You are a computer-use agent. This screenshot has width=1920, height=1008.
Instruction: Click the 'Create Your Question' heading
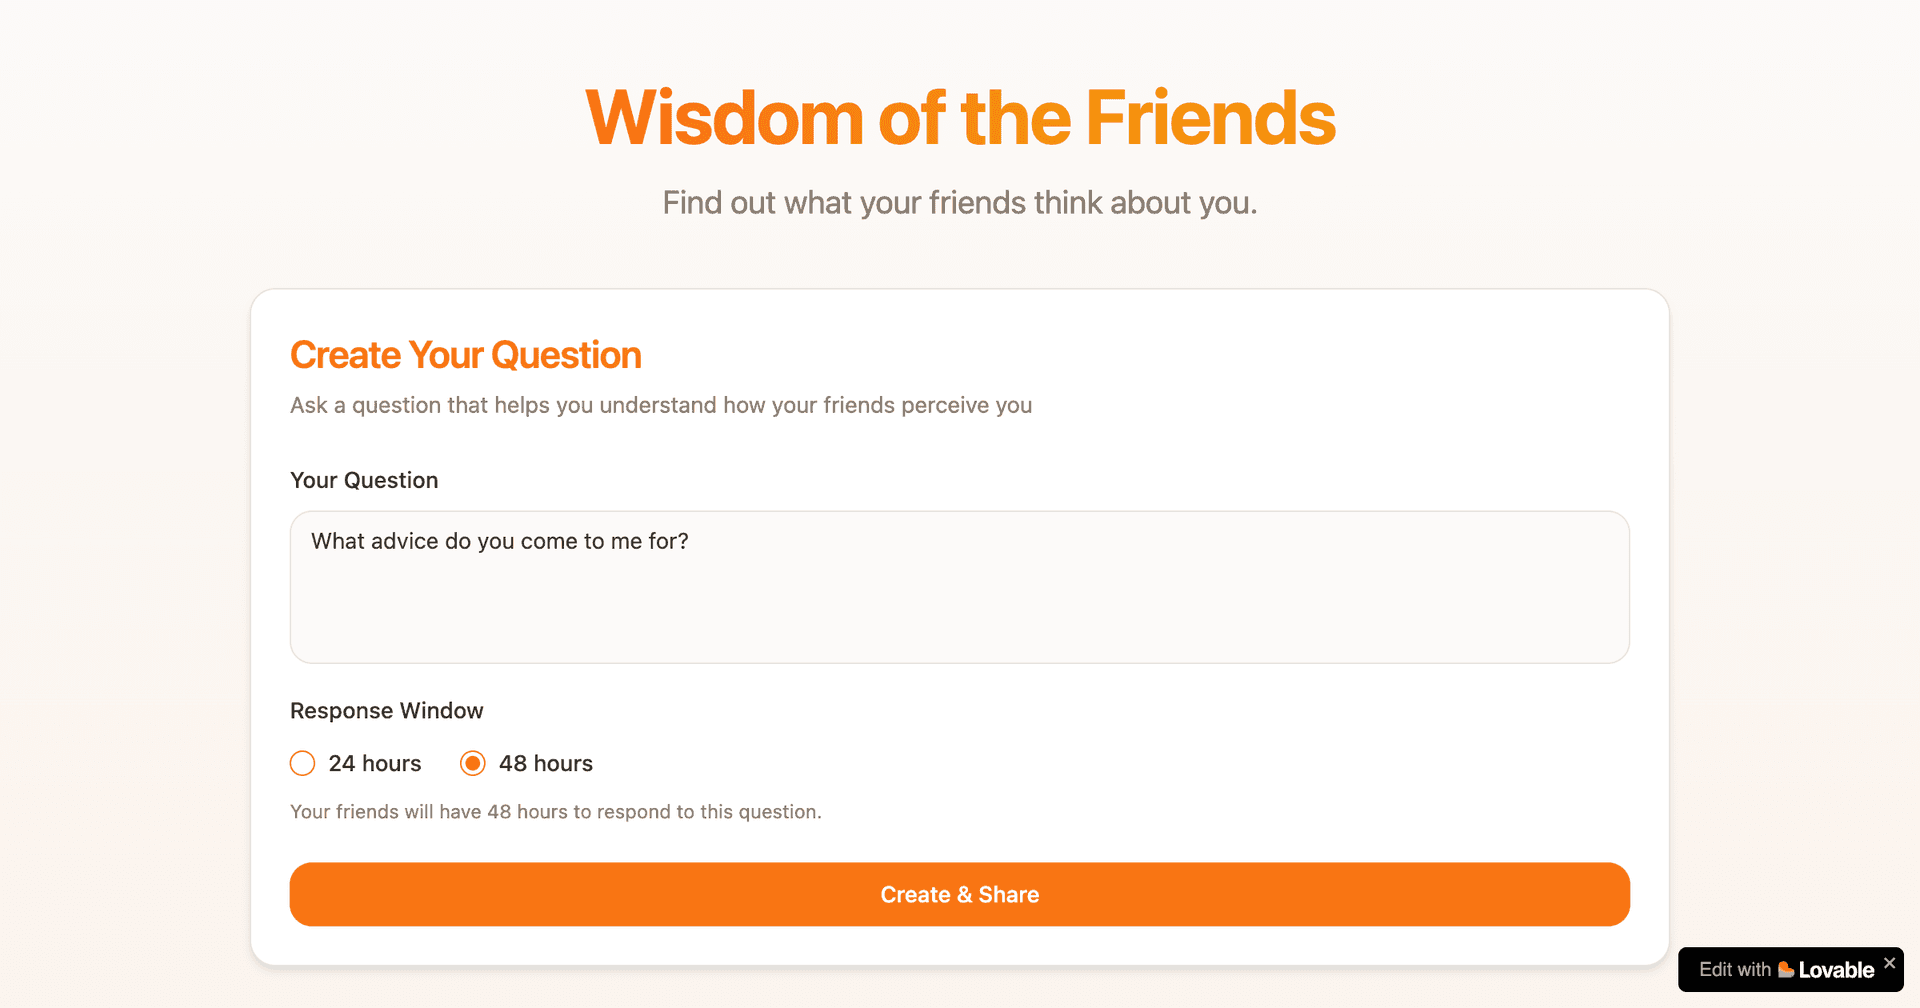[x=465, y=355]
